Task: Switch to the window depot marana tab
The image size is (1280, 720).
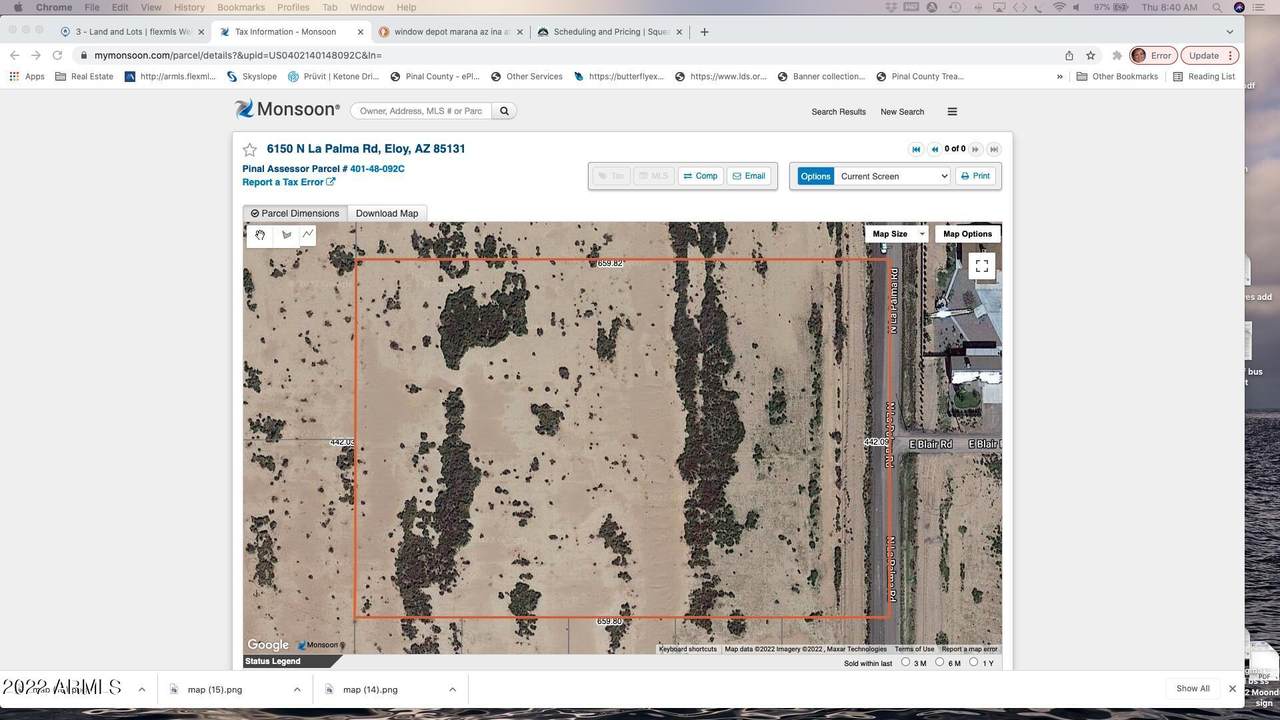Action: click(x=452, y=32)
